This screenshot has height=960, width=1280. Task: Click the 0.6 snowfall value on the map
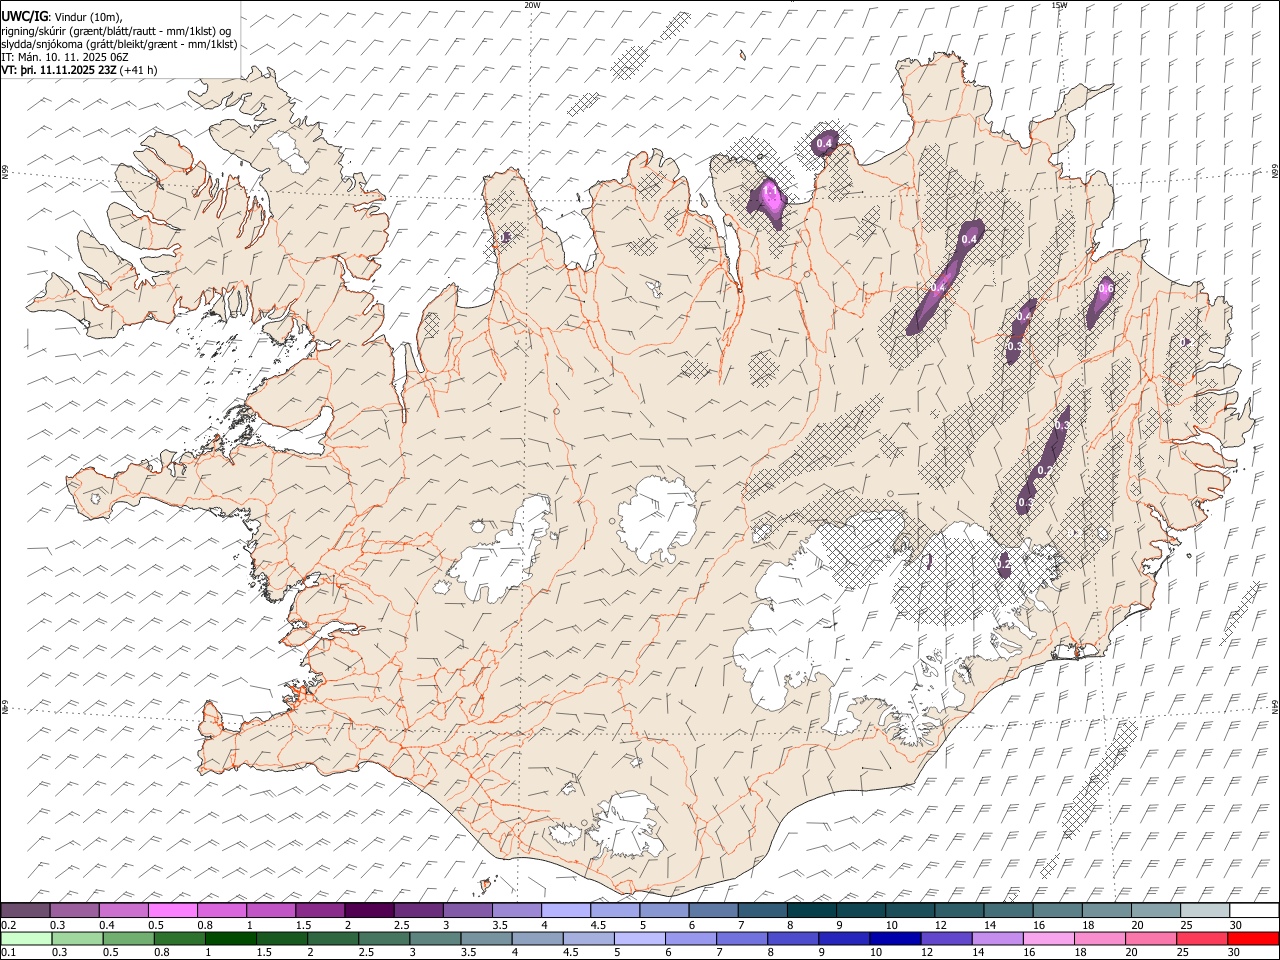[1106, 289]
